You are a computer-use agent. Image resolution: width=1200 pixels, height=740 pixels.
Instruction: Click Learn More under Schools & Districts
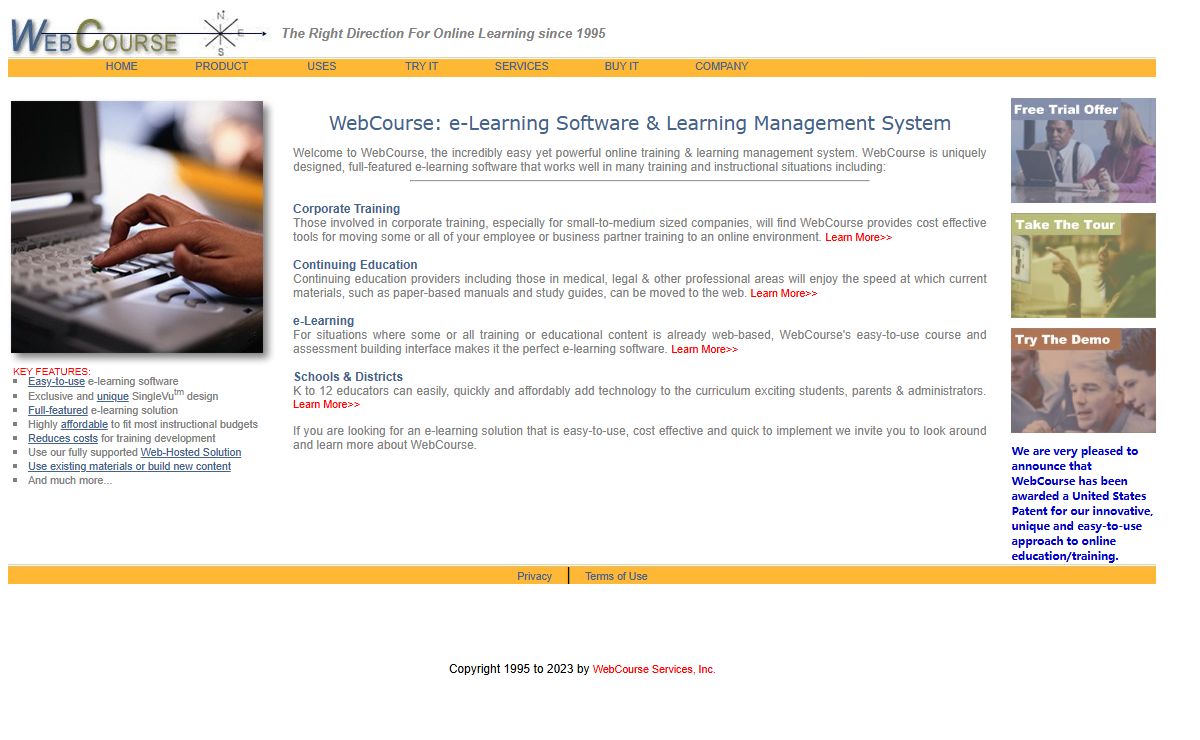pyautogui.click(x=326, y=405)
